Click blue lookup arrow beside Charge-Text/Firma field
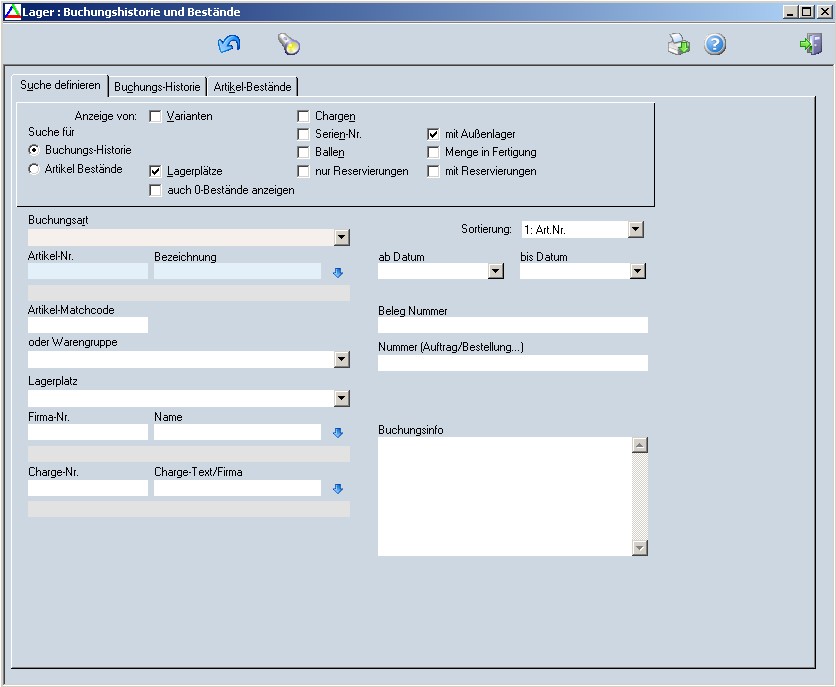The width and height of the screenshot is (836, 687). pos(338,489)
